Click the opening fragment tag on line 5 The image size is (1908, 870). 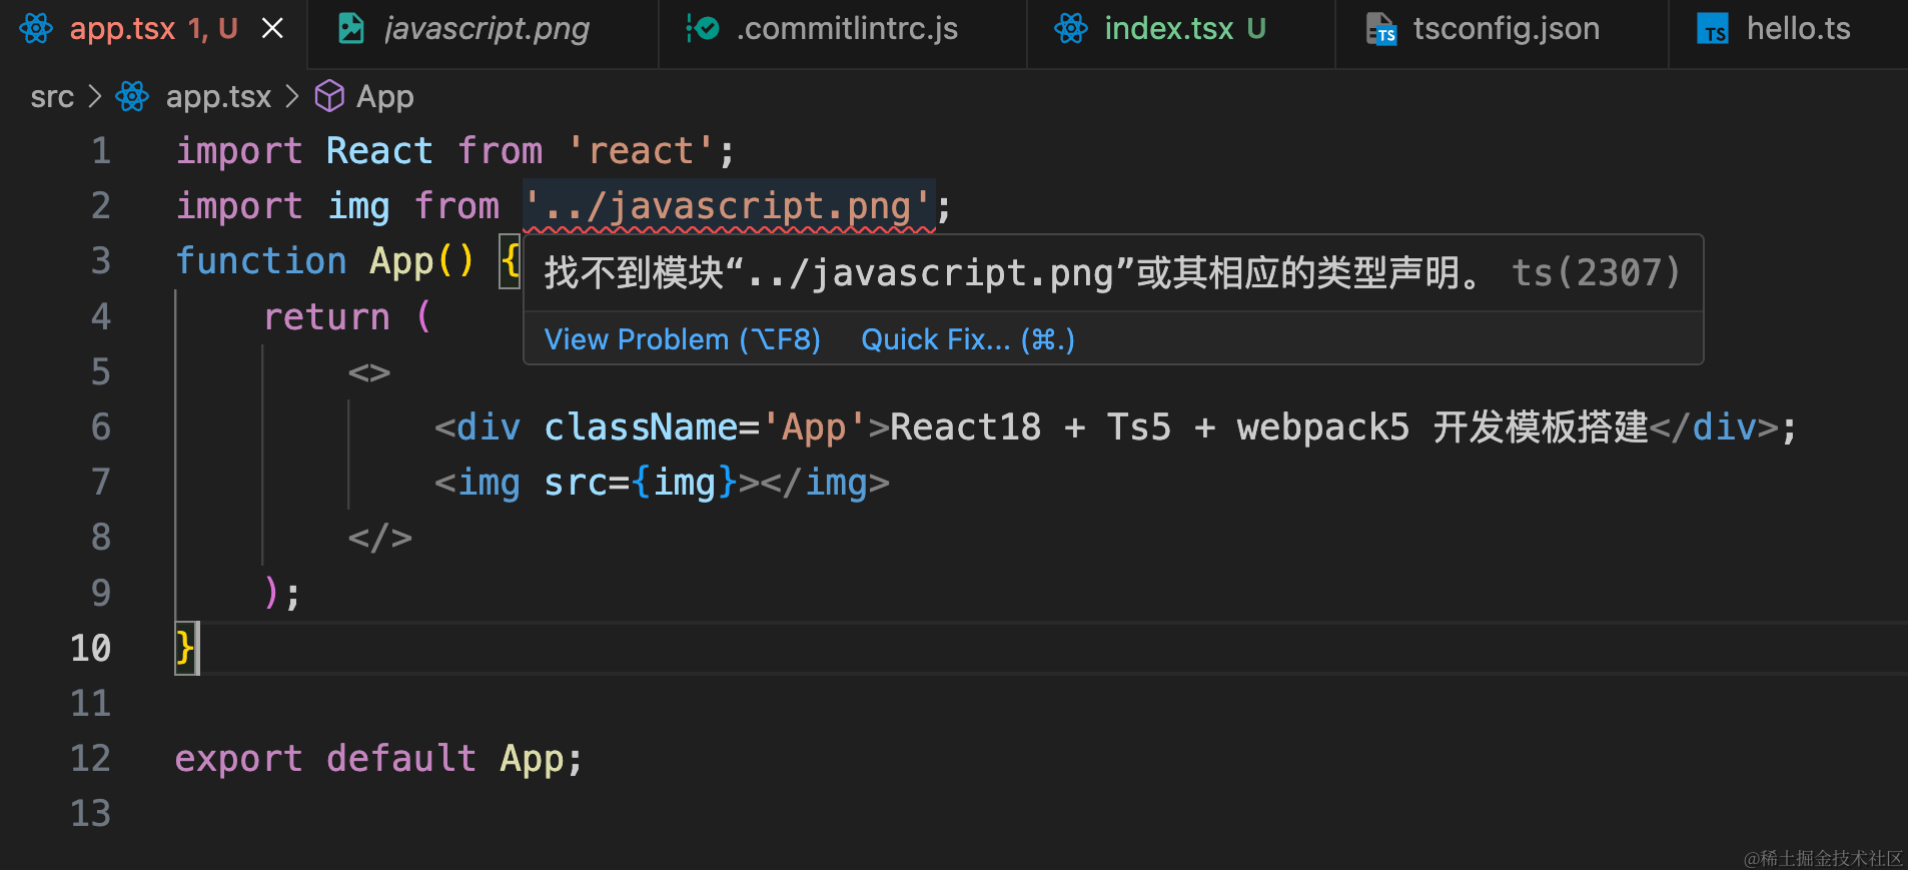point(369,373)
